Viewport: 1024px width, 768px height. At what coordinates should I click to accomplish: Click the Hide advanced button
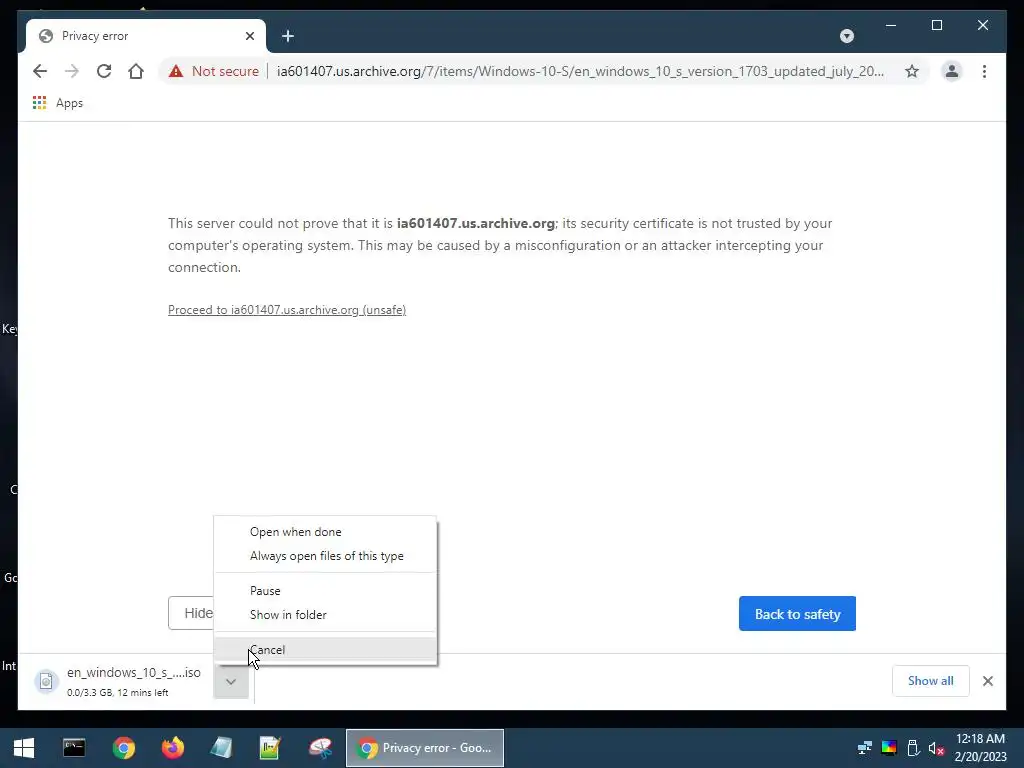tap(191, 613)
